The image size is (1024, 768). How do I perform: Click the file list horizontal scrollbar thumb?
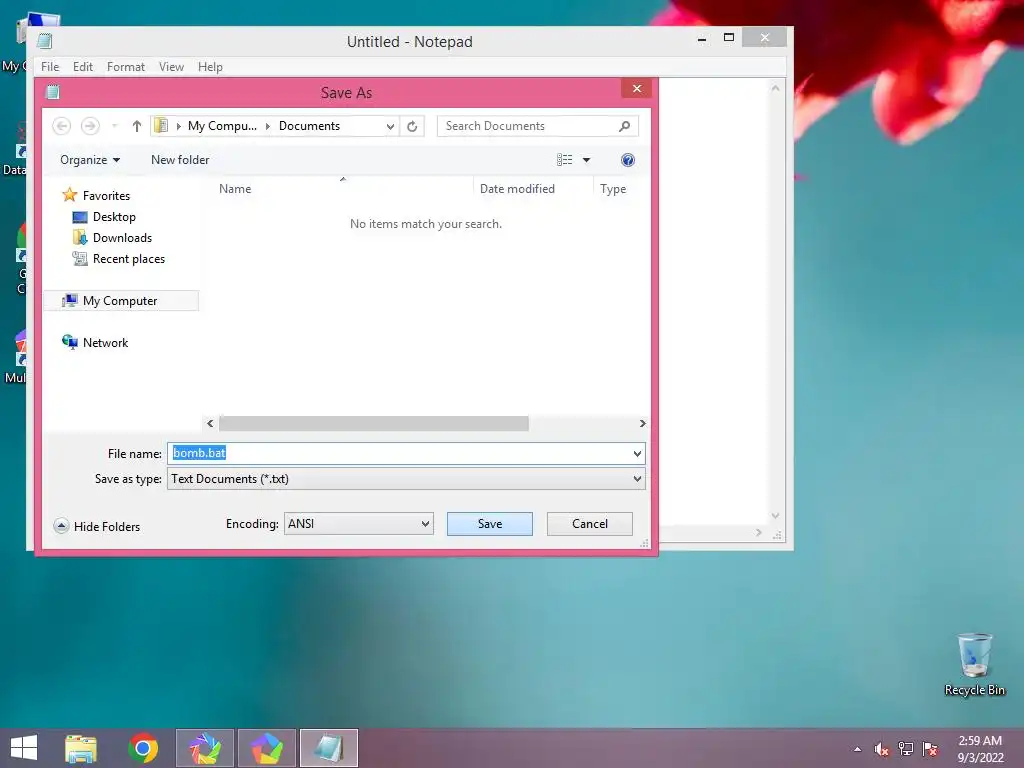click(374, 423)
